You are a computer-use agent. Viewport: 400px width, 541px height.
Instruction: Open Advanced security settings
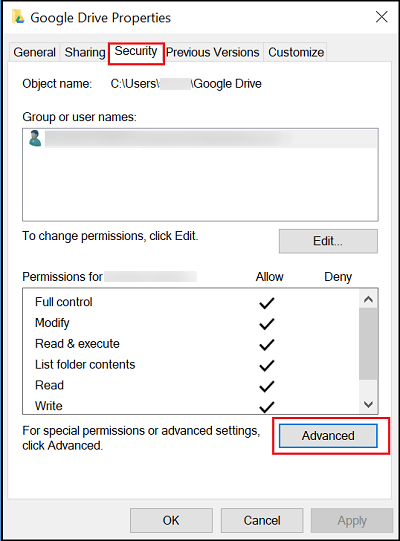coord(328,436)
